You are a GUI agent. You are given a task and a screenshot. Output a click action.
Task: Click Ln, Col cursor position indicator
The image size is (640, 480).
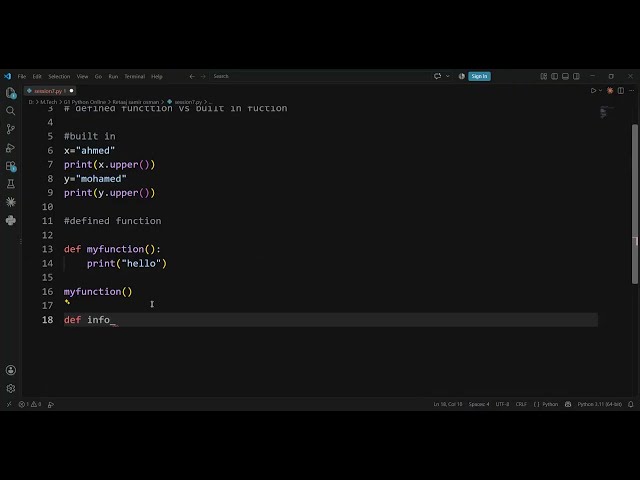448,404
